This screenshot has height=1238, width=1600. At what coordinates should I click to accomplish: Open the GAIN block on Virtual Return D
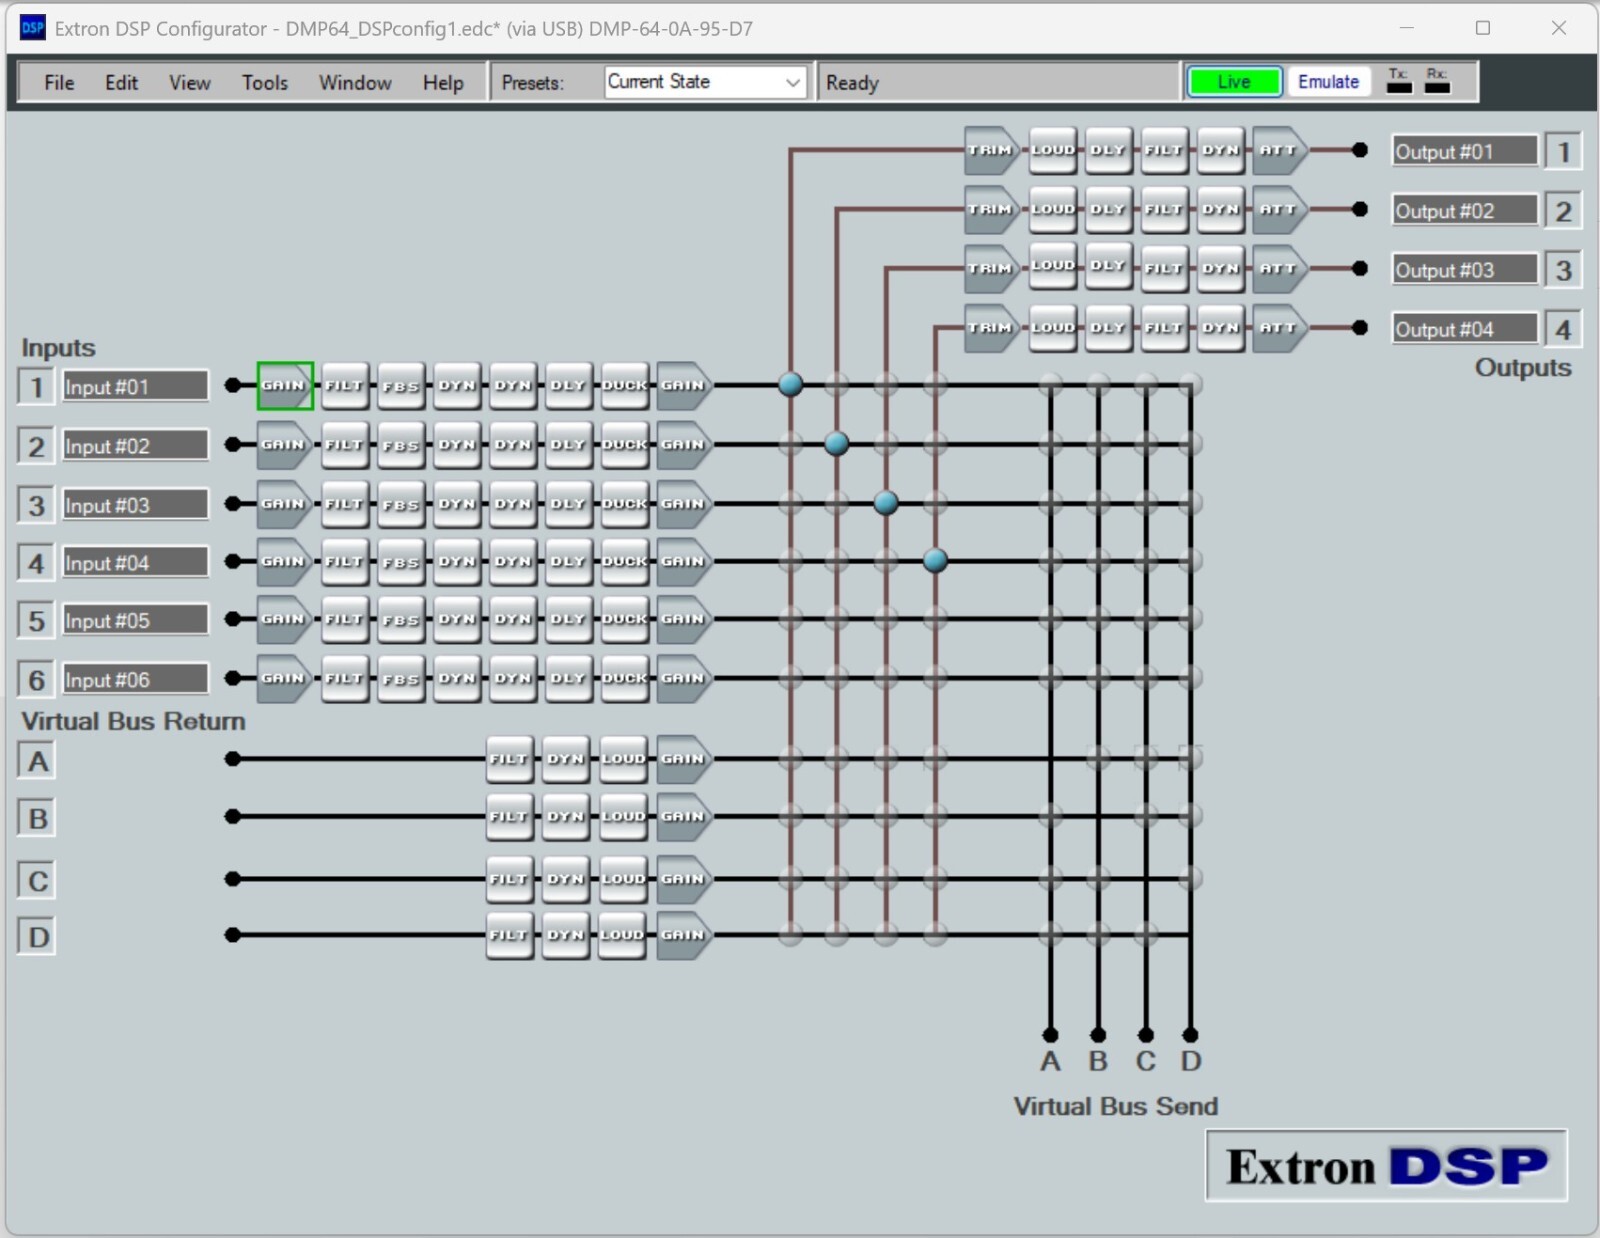tap(684, 935)
